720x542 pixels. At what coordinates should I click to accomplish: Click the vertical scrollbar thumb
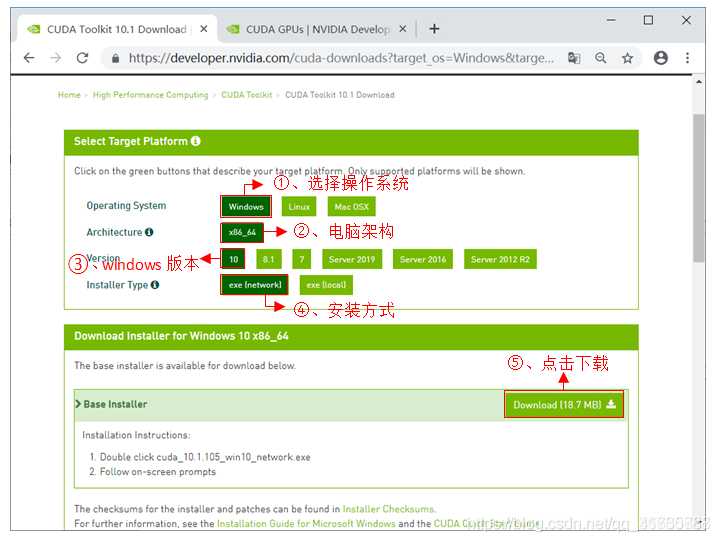pyautogui.click(x=699, y=188)
